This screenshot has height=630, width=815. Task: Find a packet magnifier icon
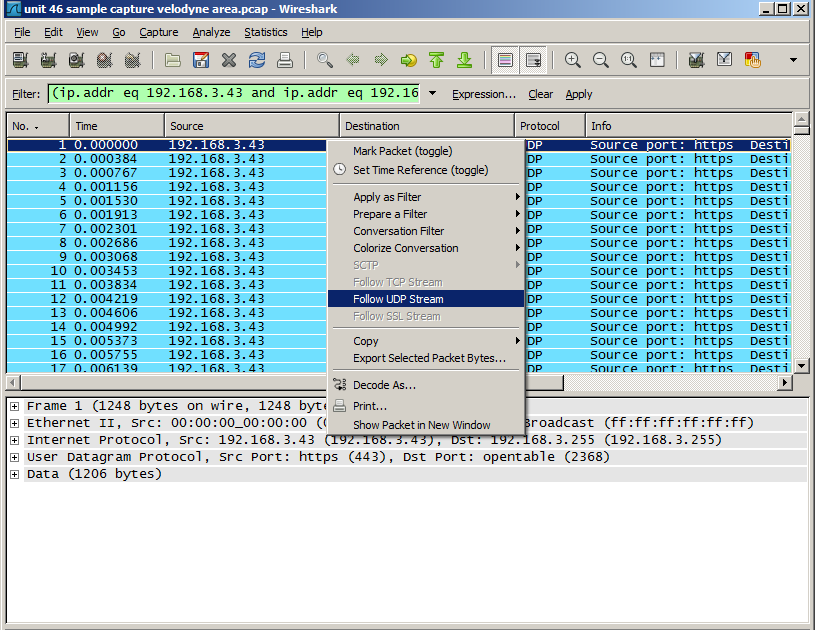pyautogui.click(x=325, y=60)
